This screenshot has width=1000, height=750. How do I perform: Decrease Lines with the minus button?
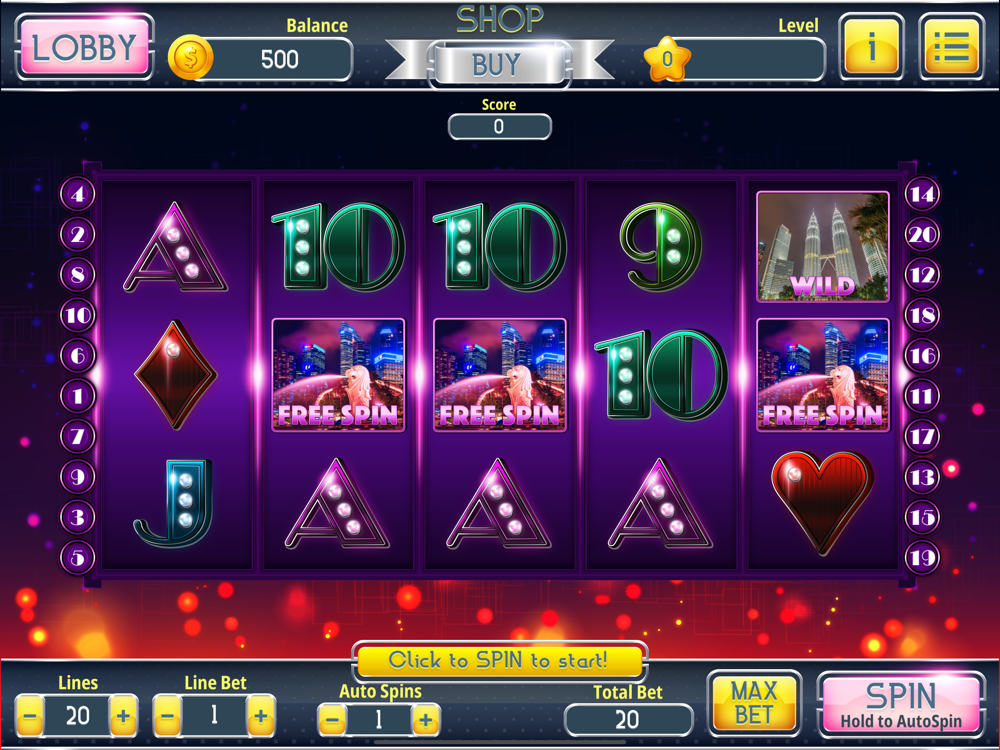(x=30, y=716)
